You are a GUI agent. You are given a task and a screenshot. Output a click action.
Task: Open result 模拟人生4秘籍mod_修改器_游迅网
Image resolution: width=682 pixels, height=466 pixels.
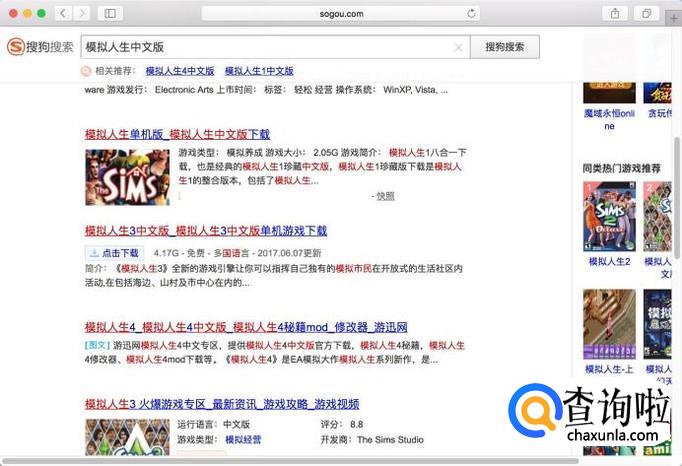click(246, 327)
